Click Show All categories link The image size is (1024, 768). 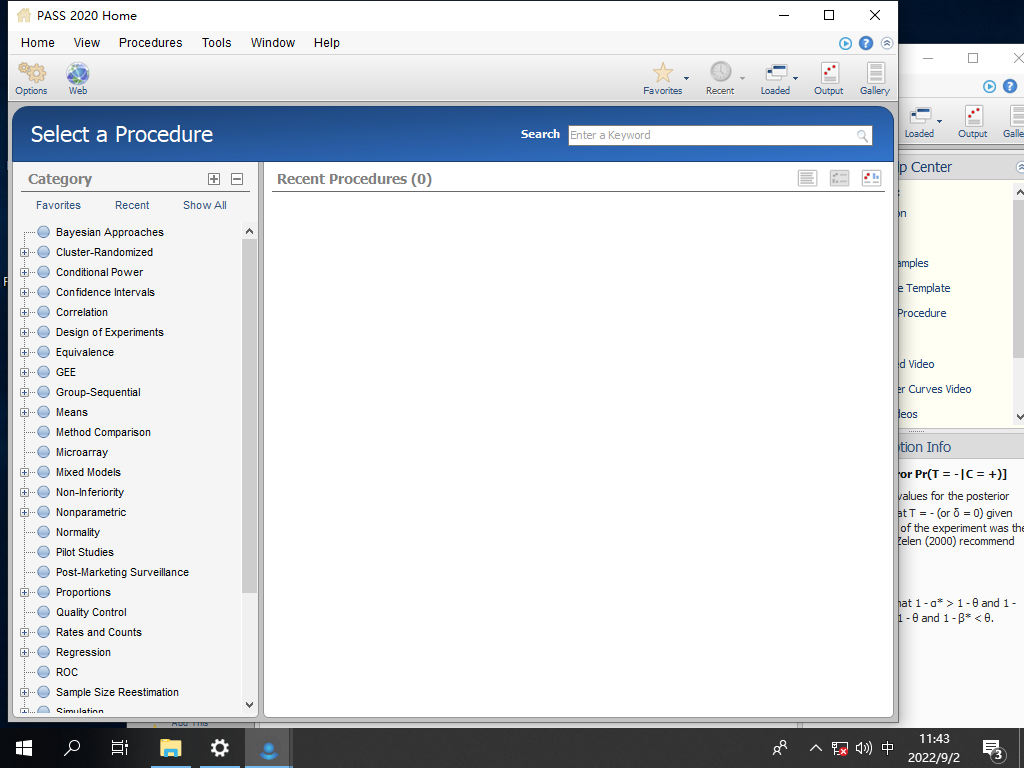pos(205,205)
